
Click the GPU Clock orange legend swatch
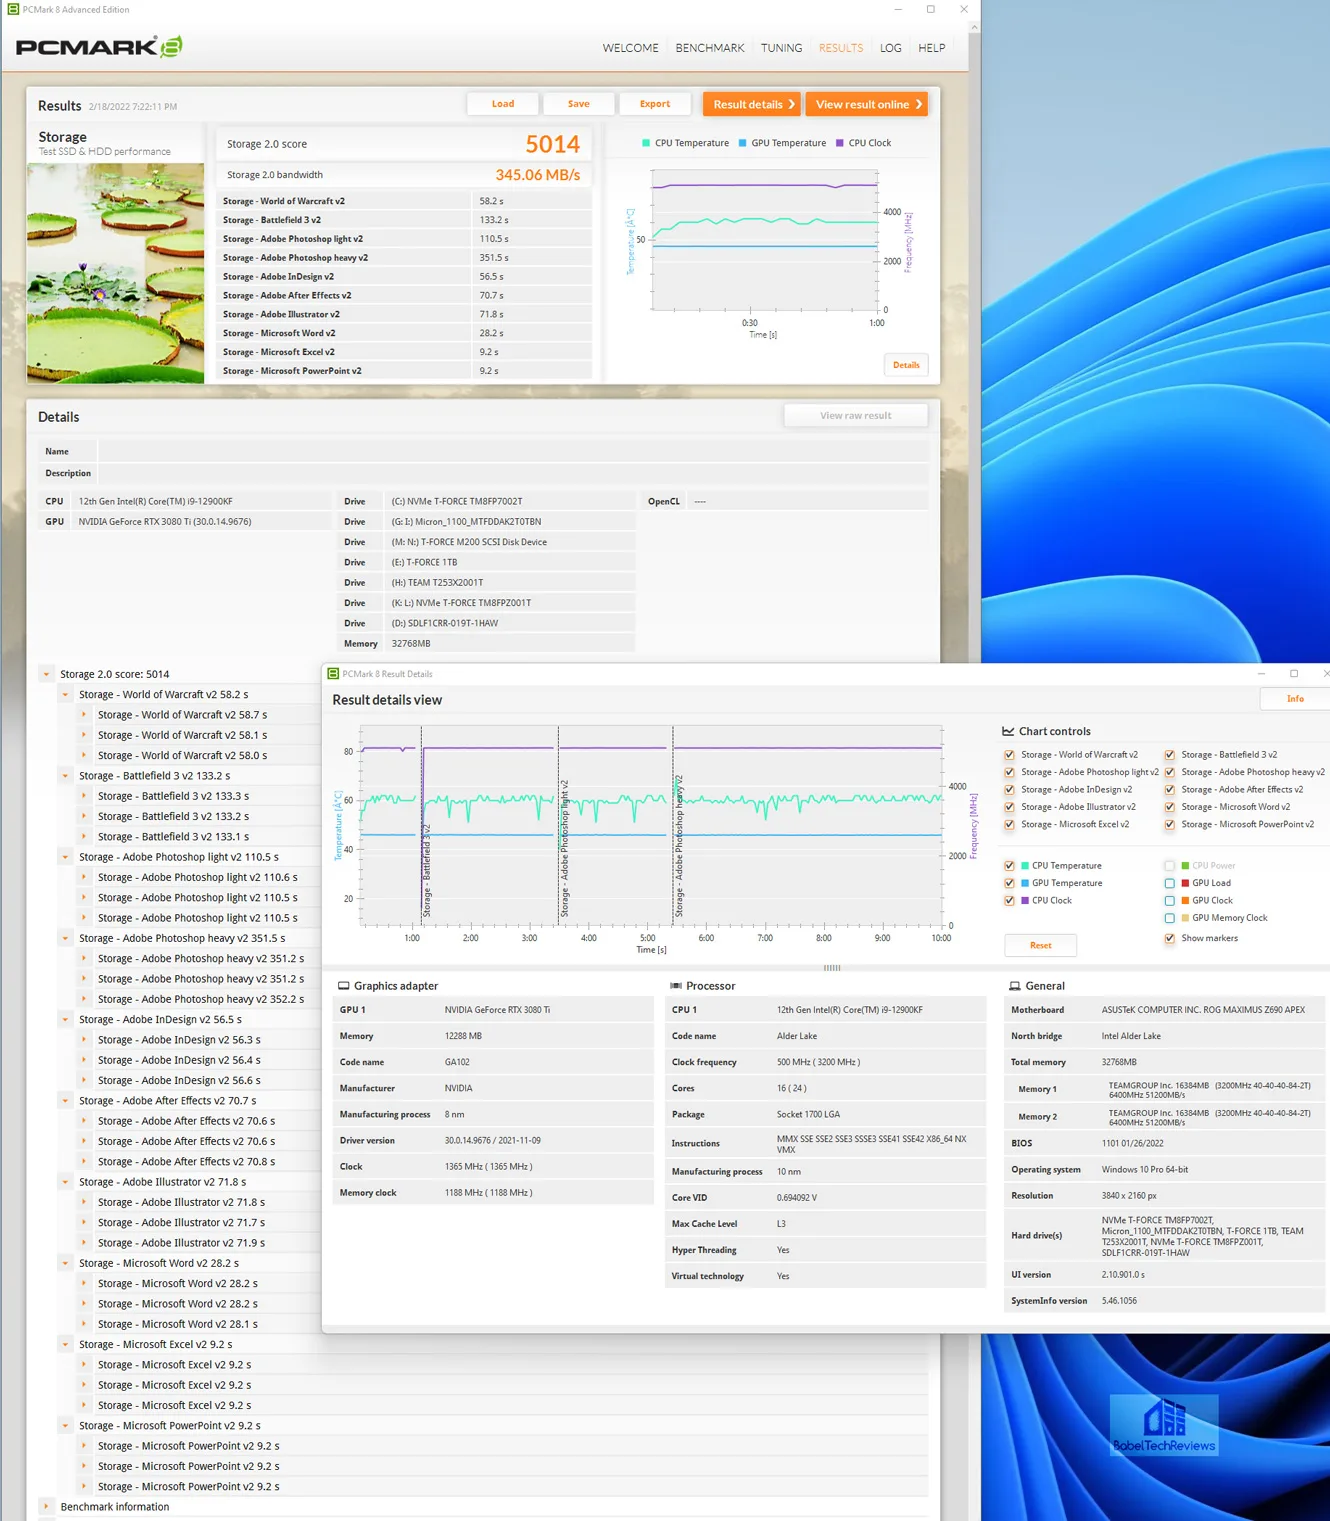point(1185,901)
